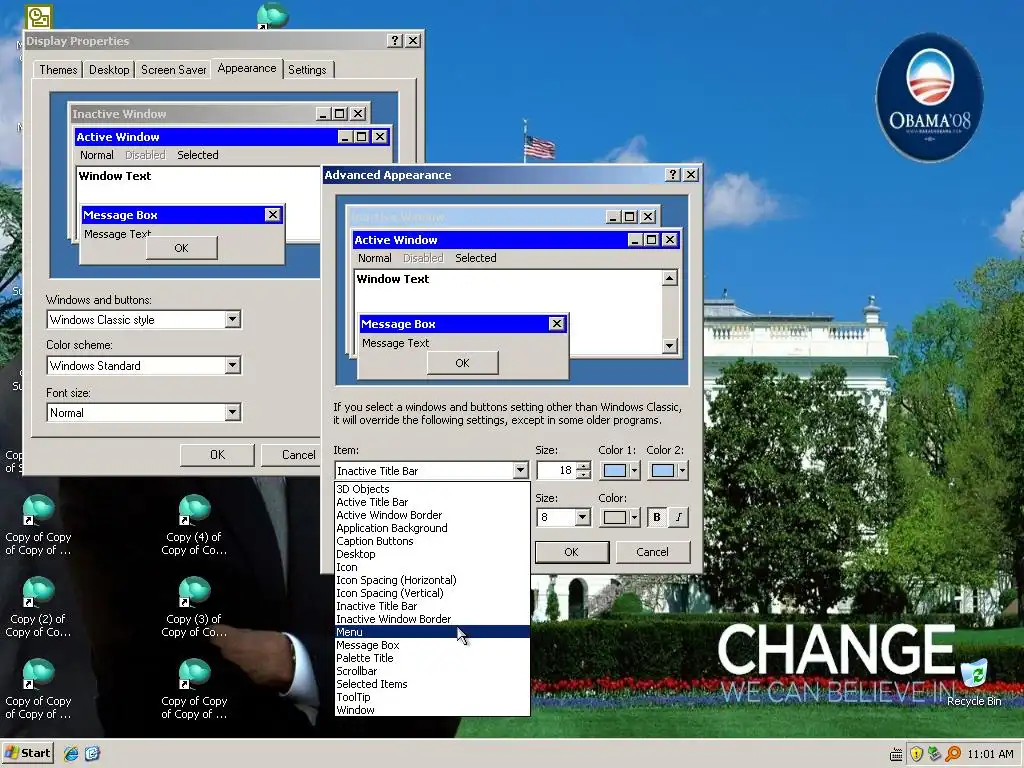Click Message Box title in Advanced preview
This screenshot has height=768, width=1024.
[x=398, y=324]
